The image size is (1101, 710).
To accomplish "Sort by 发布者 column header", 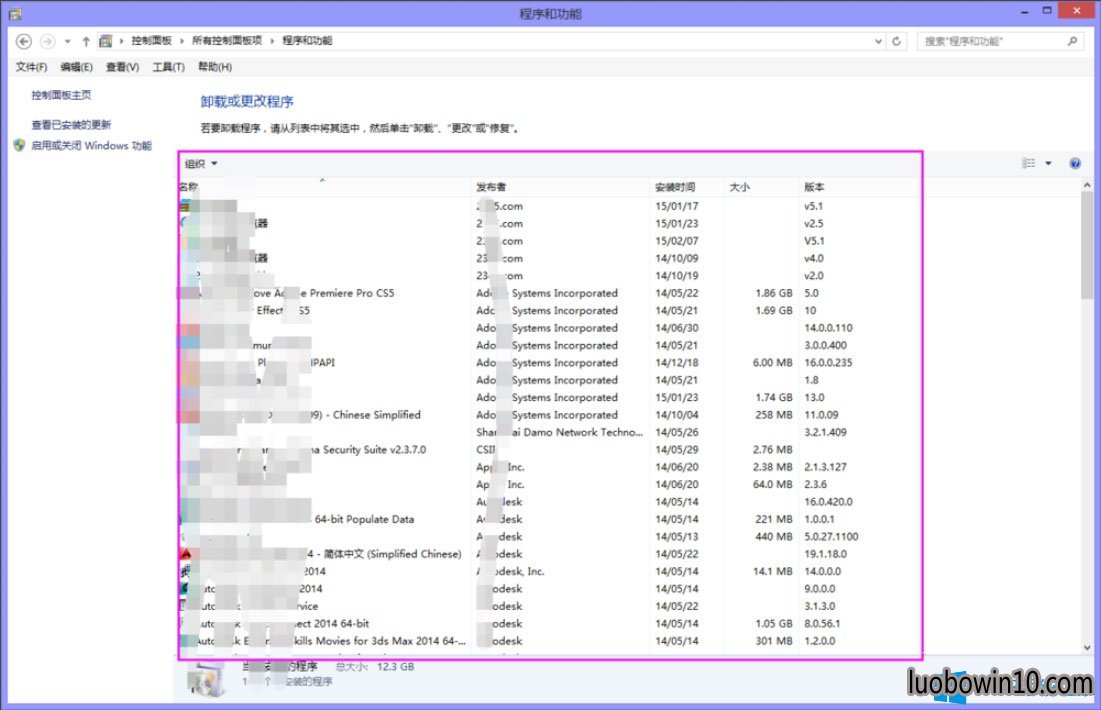I will click(562, 187).
